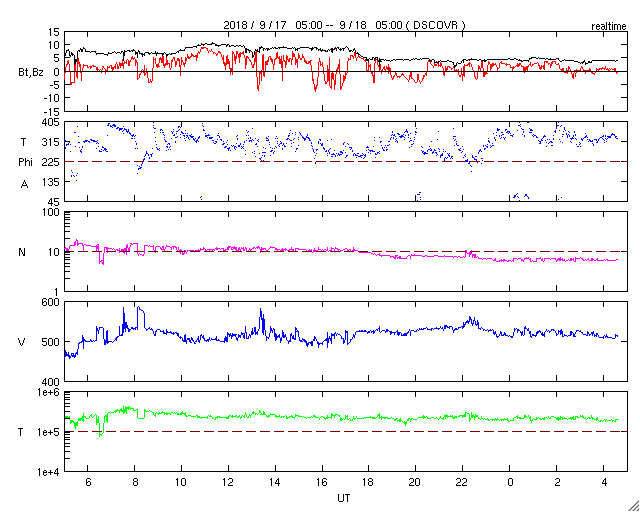Click the 'UT' x-axis label
This screenshot has height=512, width=640.
[344, 498]
